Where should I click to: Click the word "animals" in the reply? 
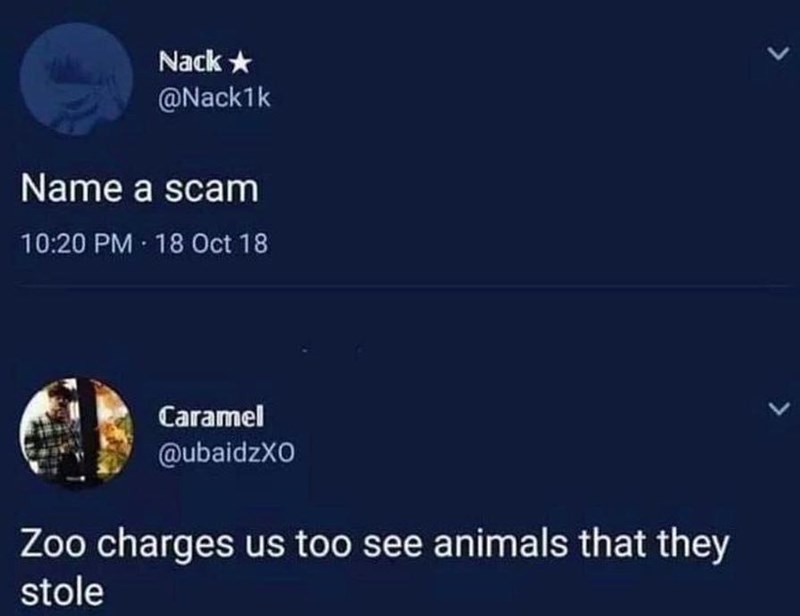(x=501, y=544)
